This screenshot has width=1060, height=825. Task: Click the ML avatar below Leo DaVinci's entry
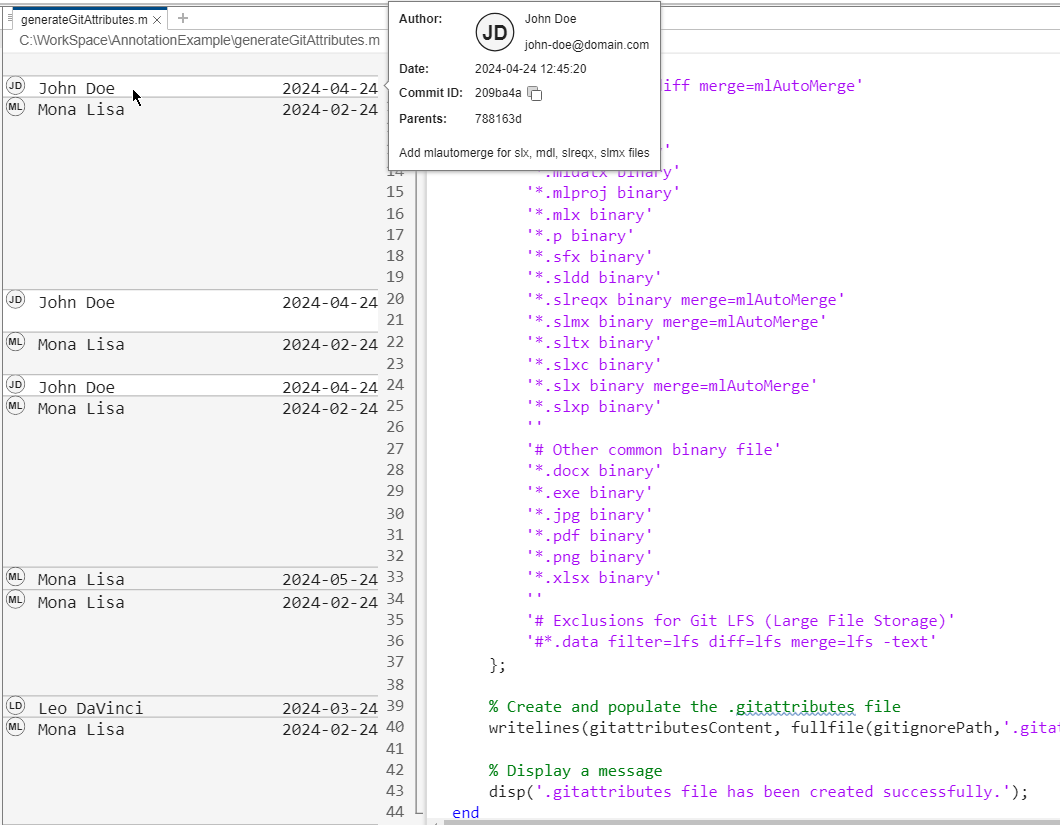pos(15,729)
